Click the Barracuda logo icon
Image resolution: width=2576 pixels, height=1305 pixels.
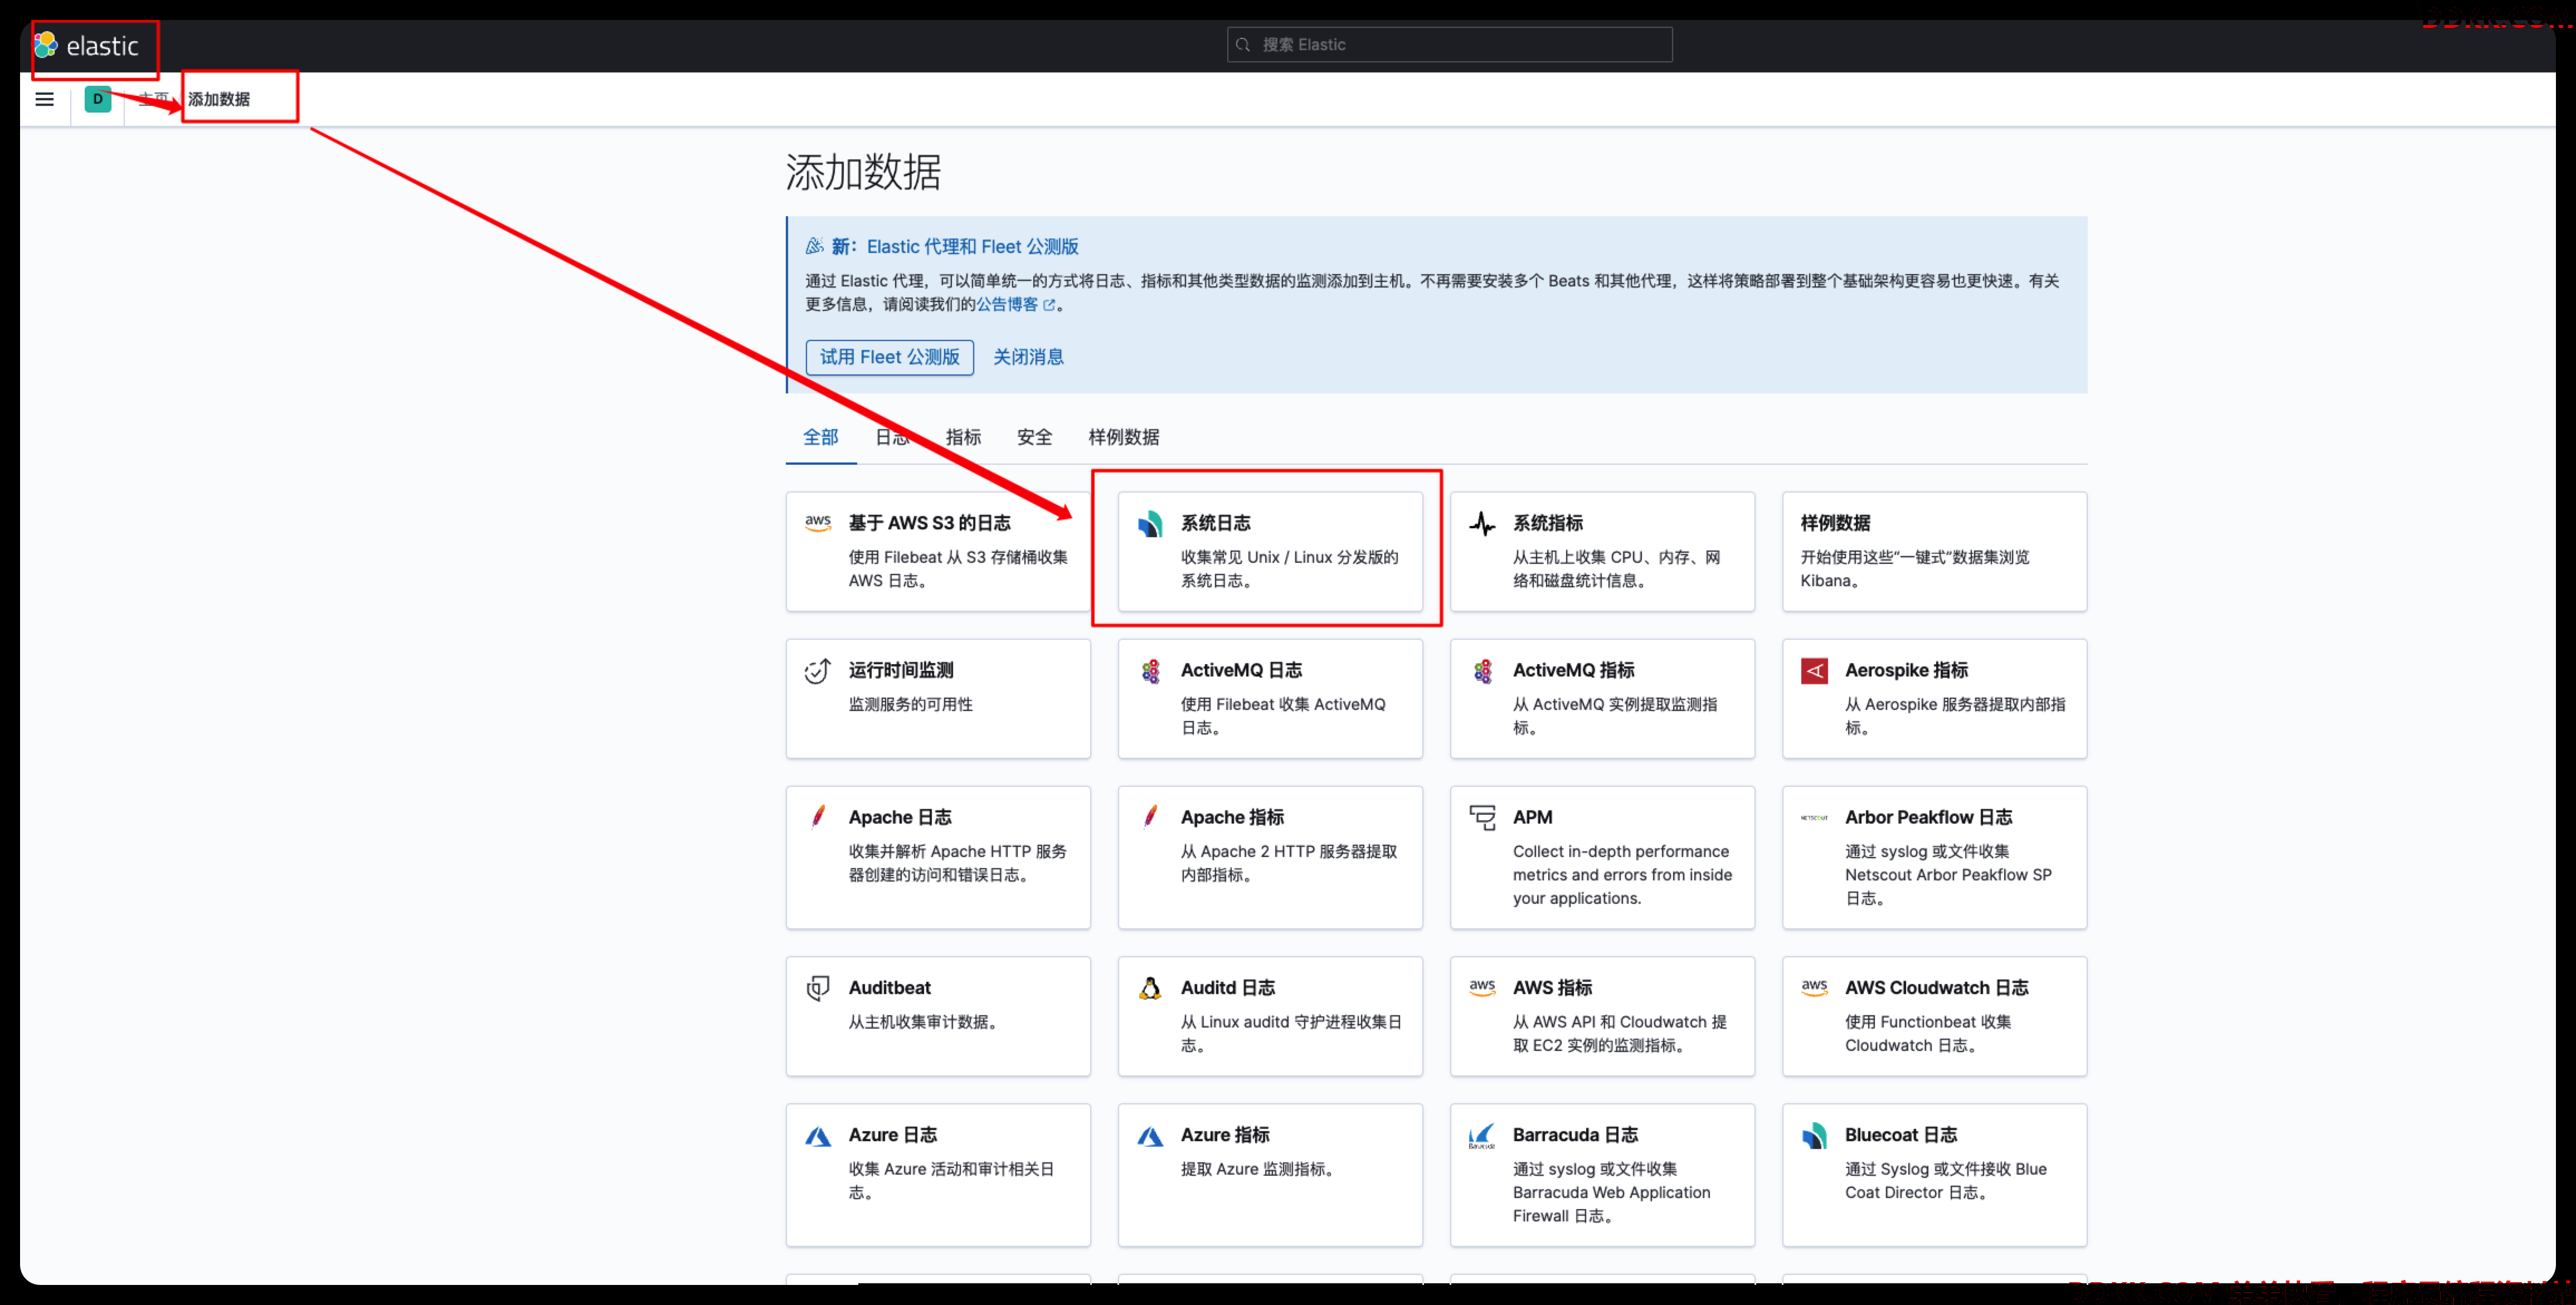(x=1482, y=1136)
